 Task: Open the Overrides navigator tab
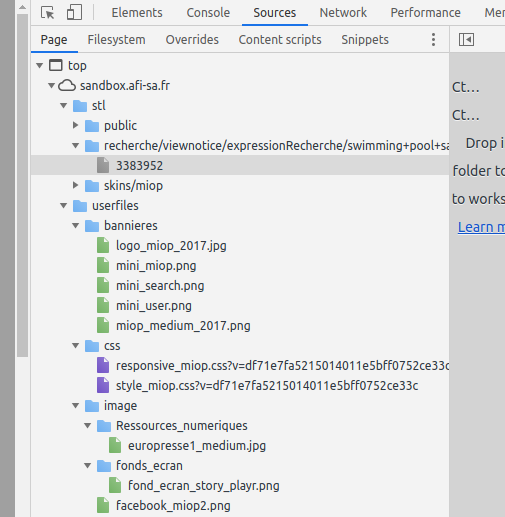click(192, 40)
